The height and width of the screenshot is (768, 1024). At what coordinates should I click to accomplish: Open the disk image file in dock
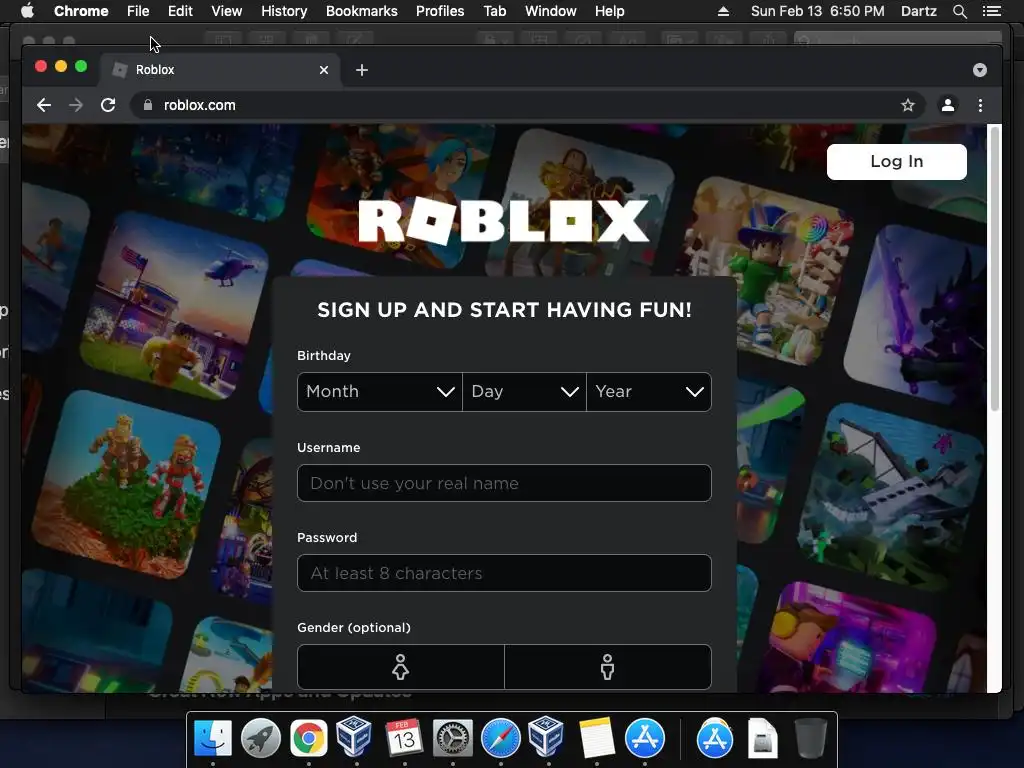click(x=762, y=738)
